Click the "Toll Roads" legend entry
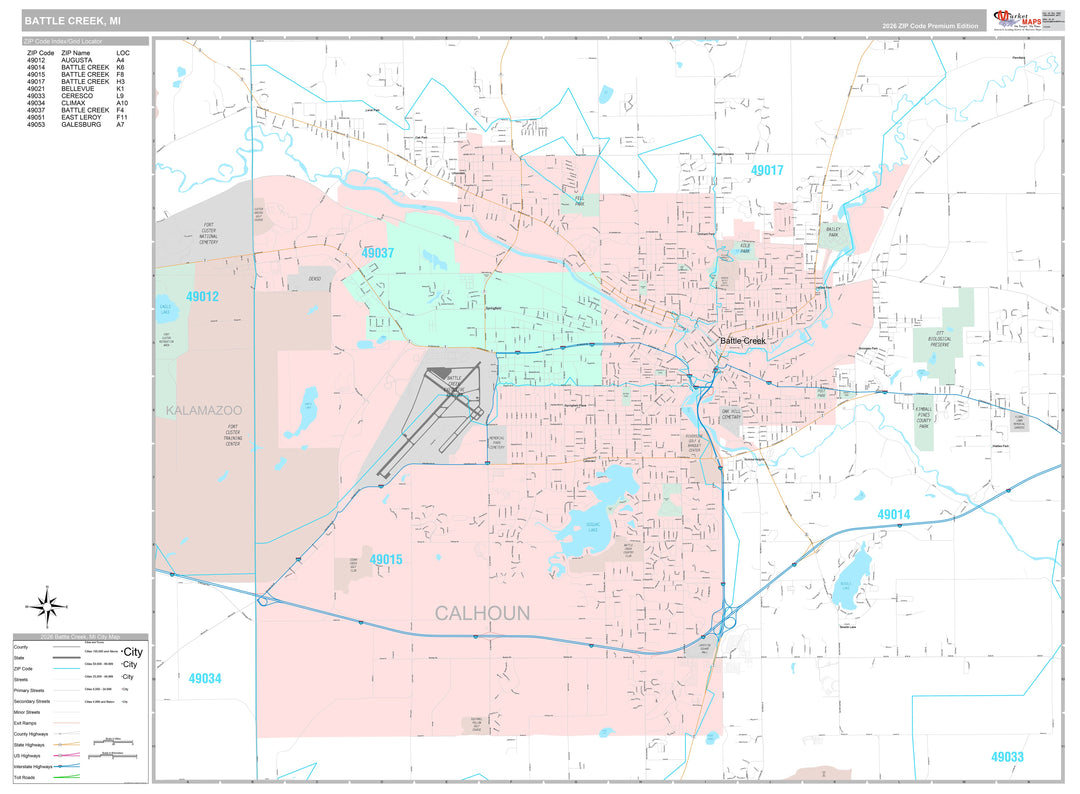 tap(24, 777)
